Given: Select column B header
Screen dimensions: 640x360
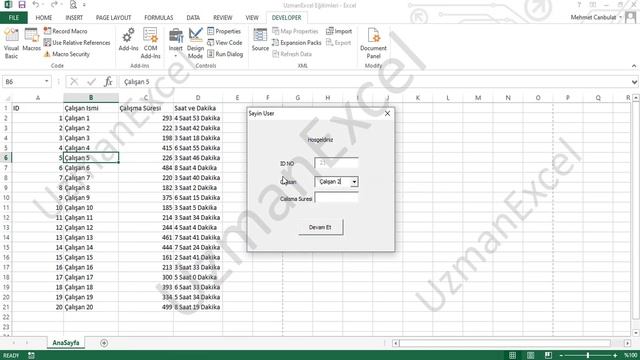Looking at the screenshot, I should click(91, 98).
